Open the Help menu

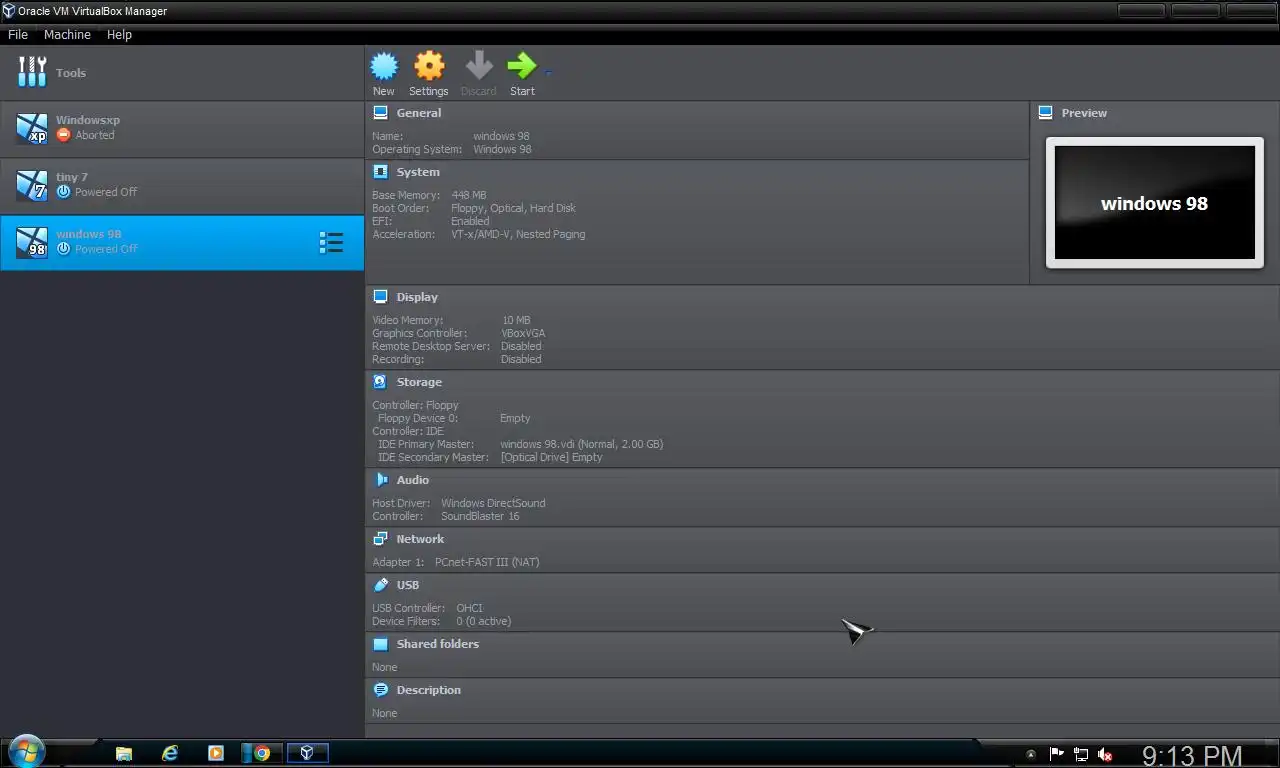coord(119,34)
